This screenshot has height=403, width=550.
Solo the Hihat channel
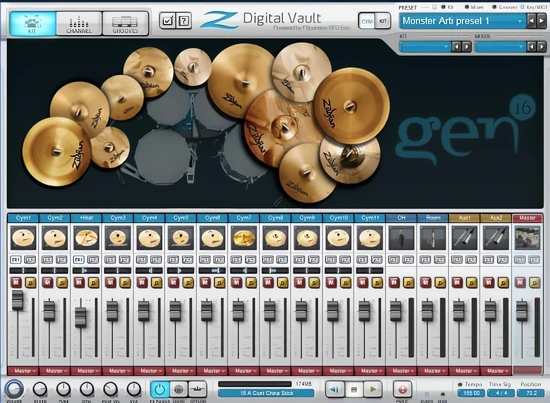(94, 282)
